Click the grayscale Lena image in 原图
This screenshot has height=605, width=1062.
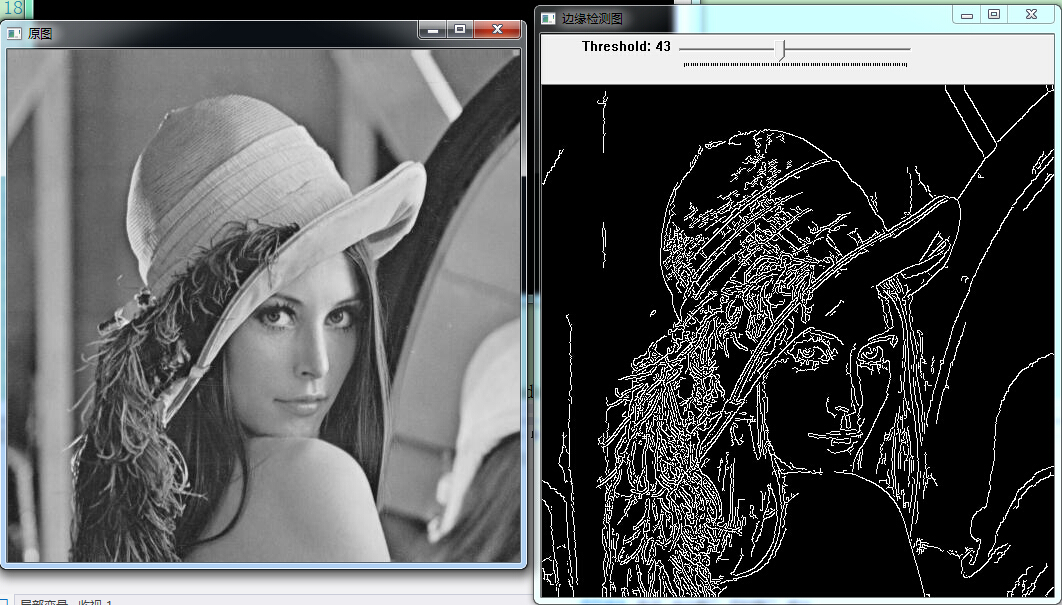264,305
